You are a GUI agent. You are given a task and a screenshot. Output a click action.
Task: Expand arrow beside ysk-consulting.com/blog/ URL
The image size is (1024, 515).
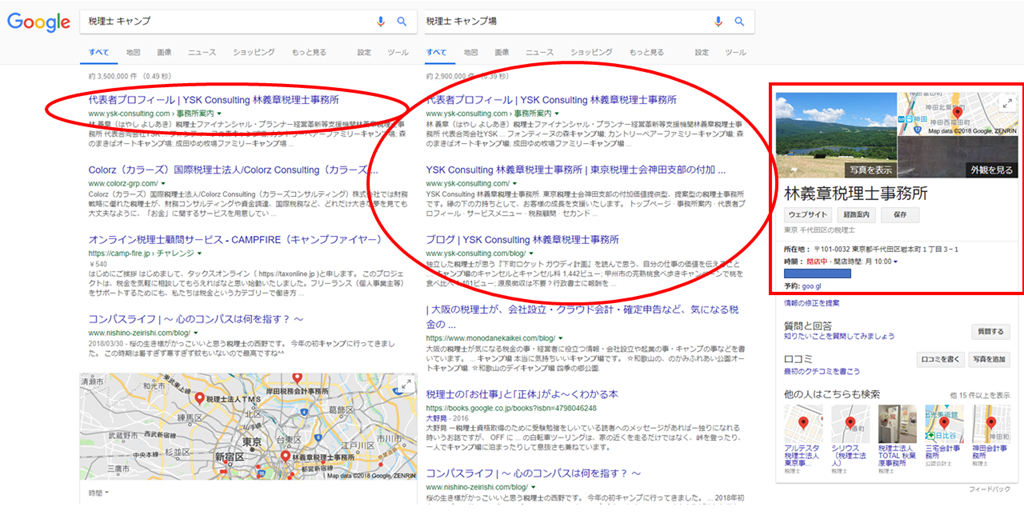tap(532, 253)
